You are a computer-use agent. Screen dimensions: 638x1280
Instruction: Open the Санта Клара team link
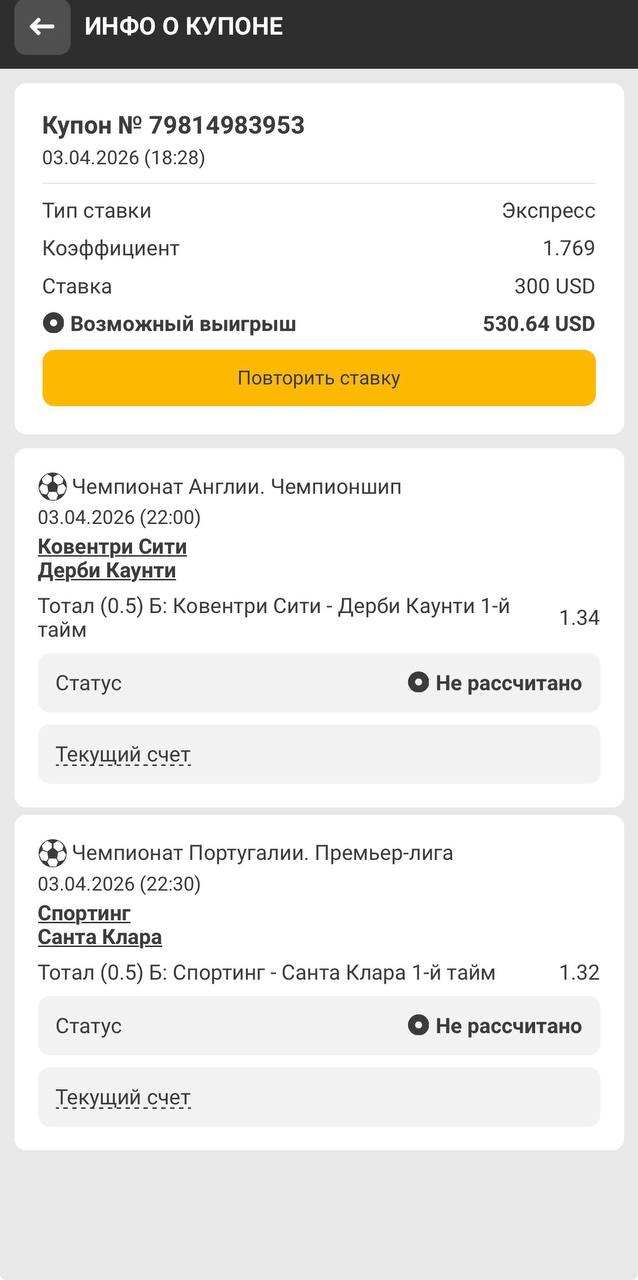pos(100,937)
